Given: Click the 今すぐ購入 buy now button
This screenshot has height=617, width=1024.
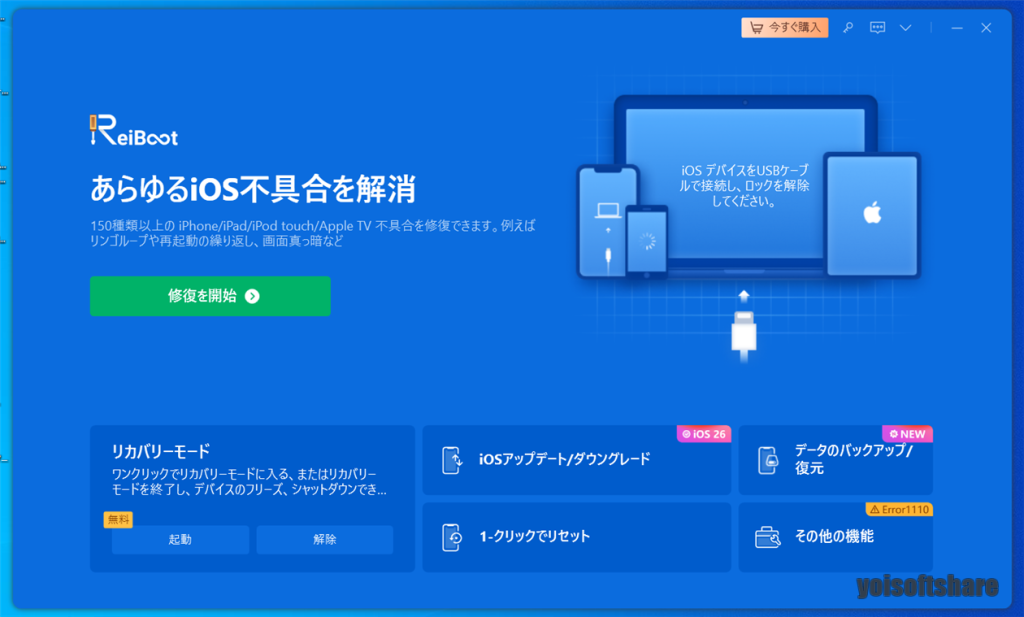Looking at the screenshot, I should 784,27.
